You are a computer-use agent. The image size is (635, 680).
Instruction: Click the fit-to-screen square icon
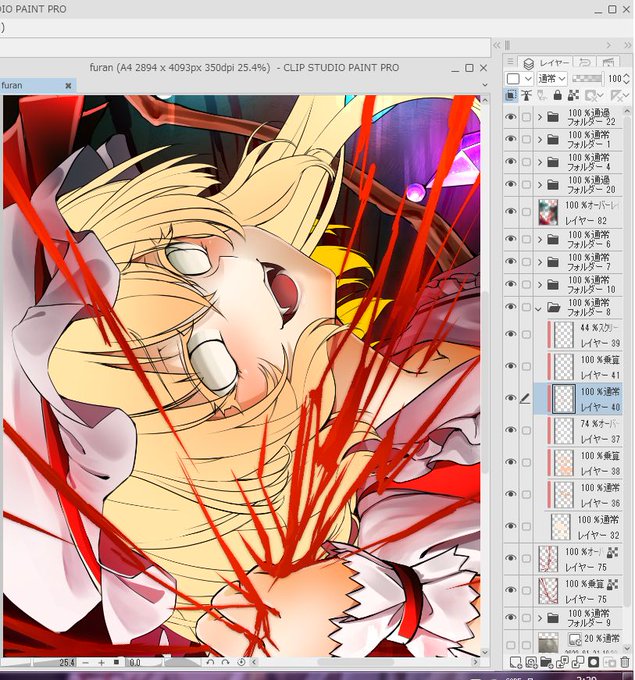coord(116,663)
